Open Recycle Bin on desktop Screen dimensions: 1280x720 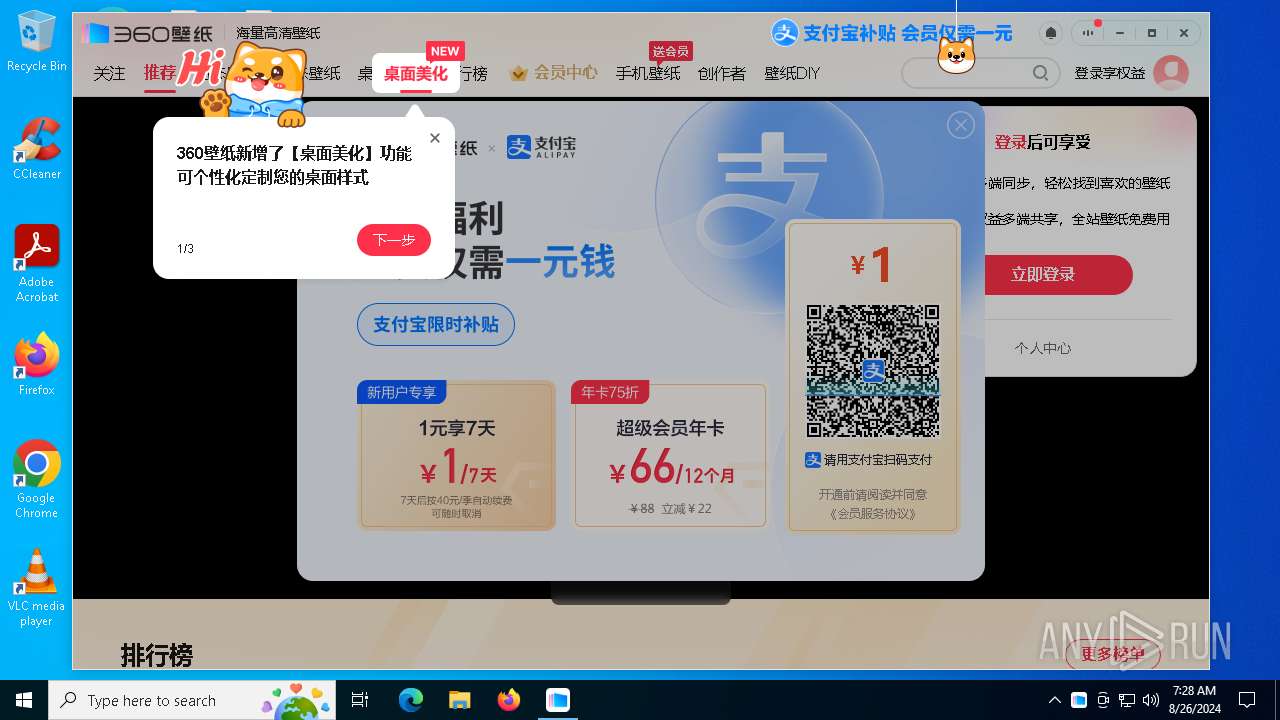pos(37,41)
